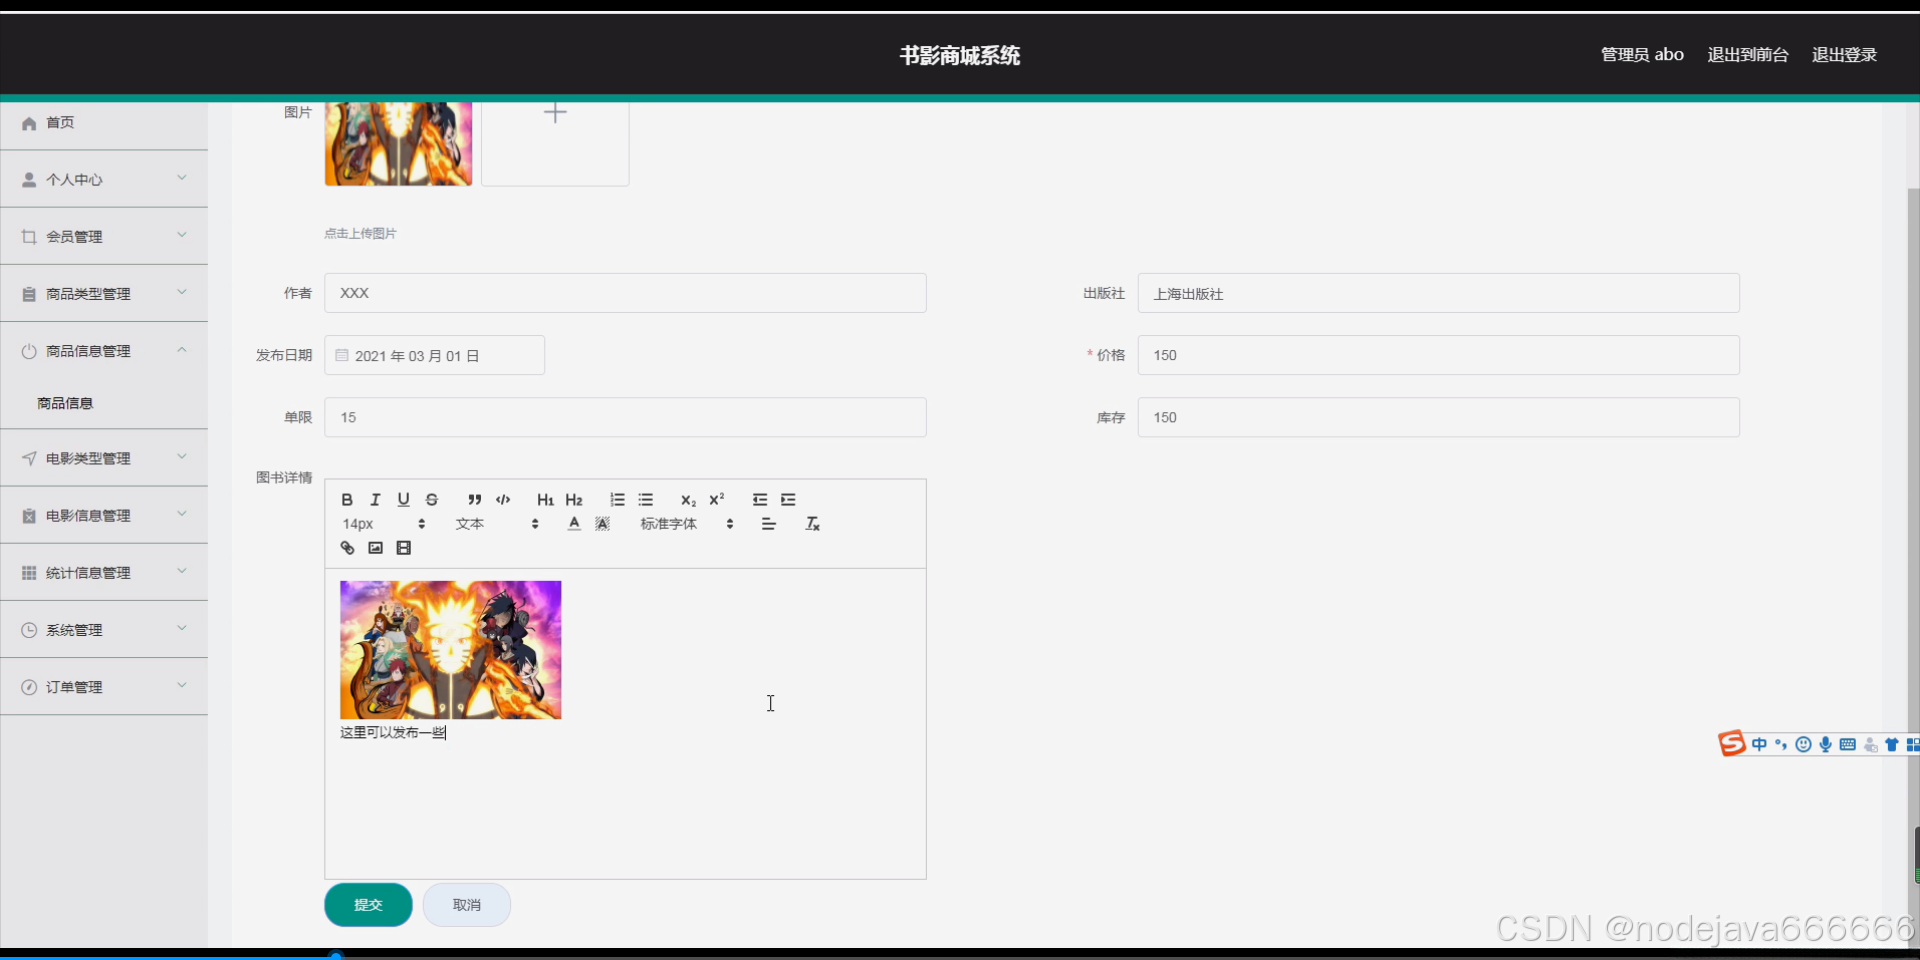Click plus box to upload image
This screenshot has height=960, width=1920.
pos(555,143)
